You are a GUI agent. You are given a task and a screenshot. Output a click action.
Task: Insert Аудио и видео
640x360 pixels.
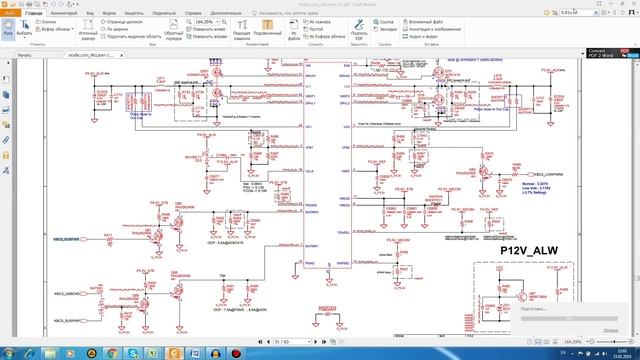(420, 36)
